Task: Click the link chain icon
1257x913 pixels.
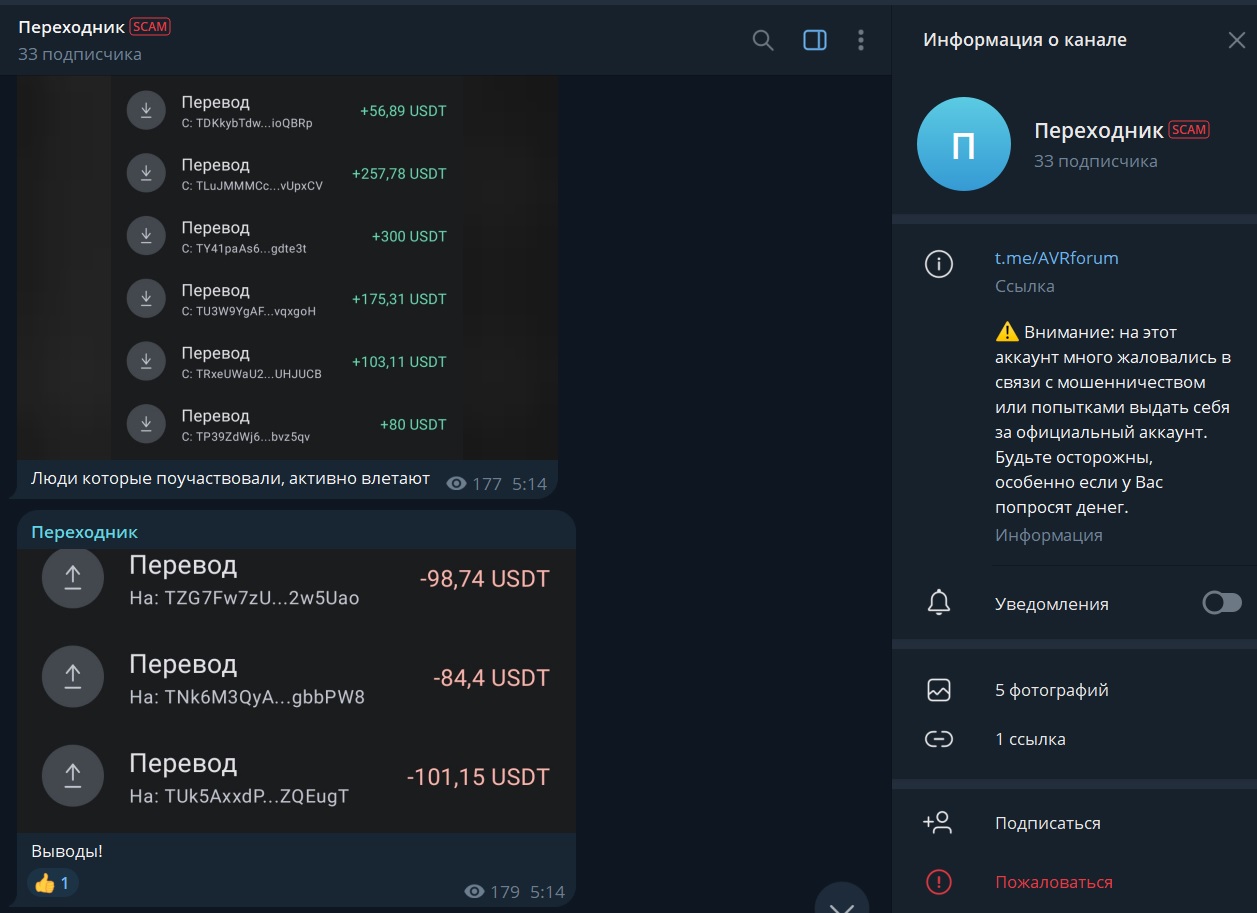Action: pos(938,739)
